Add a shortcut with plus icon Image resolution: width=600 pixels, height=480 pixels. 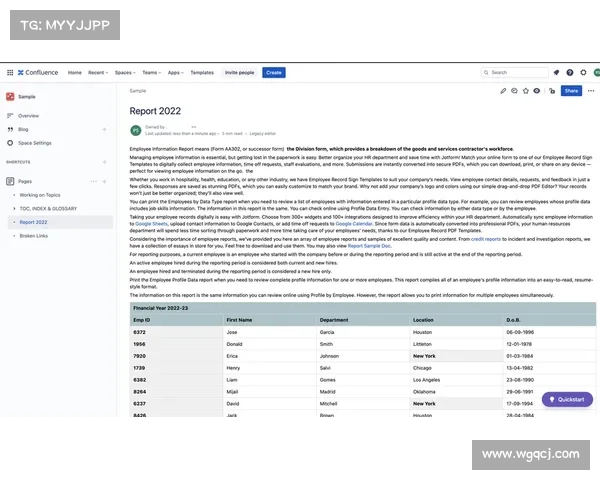click(x=104, y=162)
